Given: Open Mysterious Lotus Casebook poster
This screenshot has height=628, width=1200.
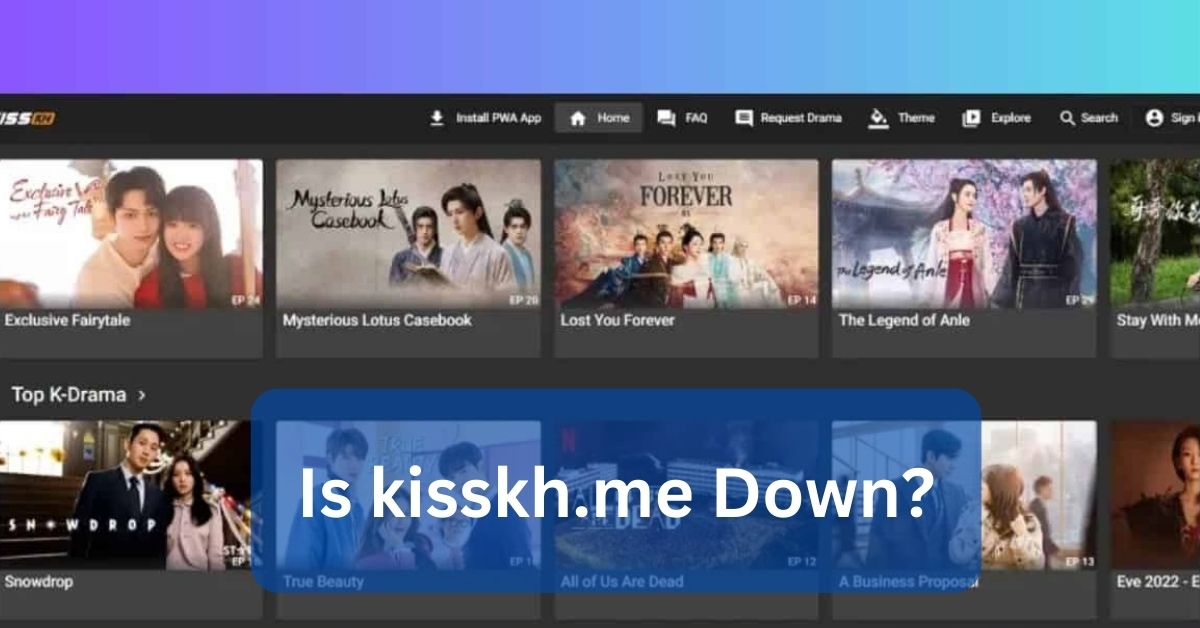Looking at the screenshot, I should (408, 234).
